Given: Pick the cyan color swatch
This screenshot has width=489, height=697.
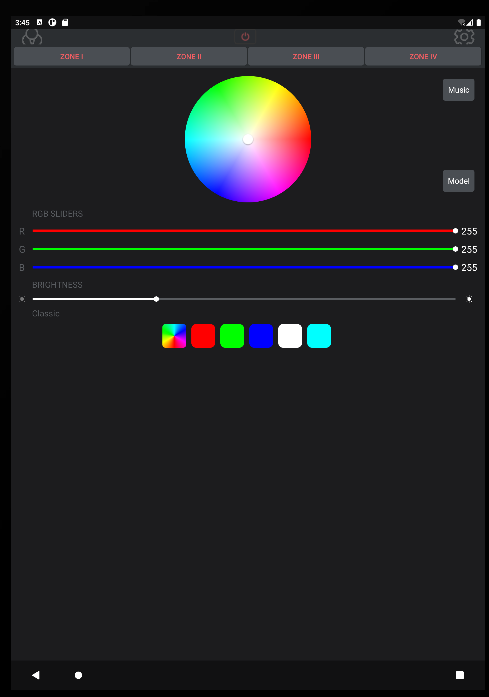Looking at the screenshot, I should [319, 336].
